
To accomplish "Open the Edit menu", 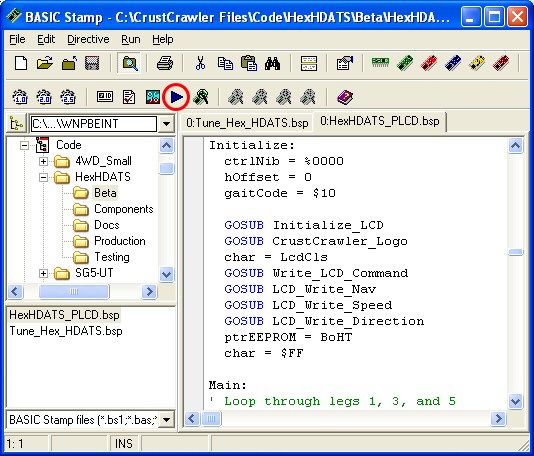I will (x=46, y=40).
